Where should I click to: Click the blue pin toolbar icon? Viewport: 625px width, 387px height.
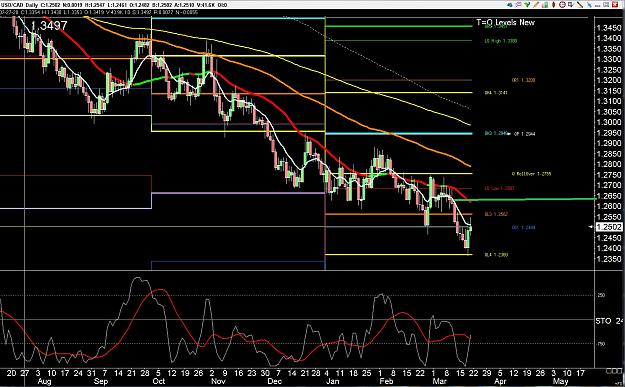pyautogui.click(x=590, y=5)
